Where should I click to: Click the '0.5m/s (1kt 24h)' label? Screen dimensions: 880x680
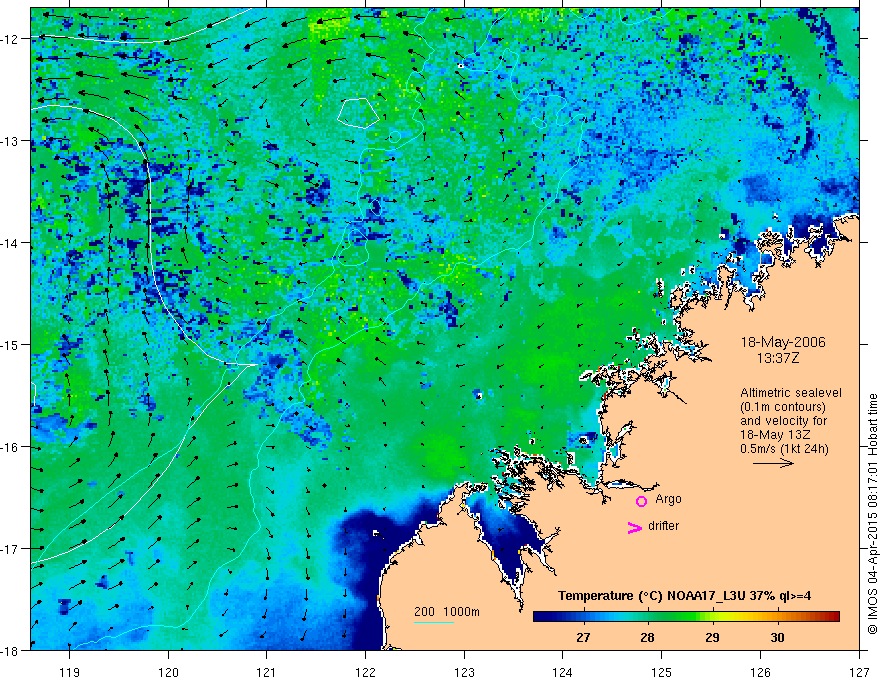[x=784, y=449]
